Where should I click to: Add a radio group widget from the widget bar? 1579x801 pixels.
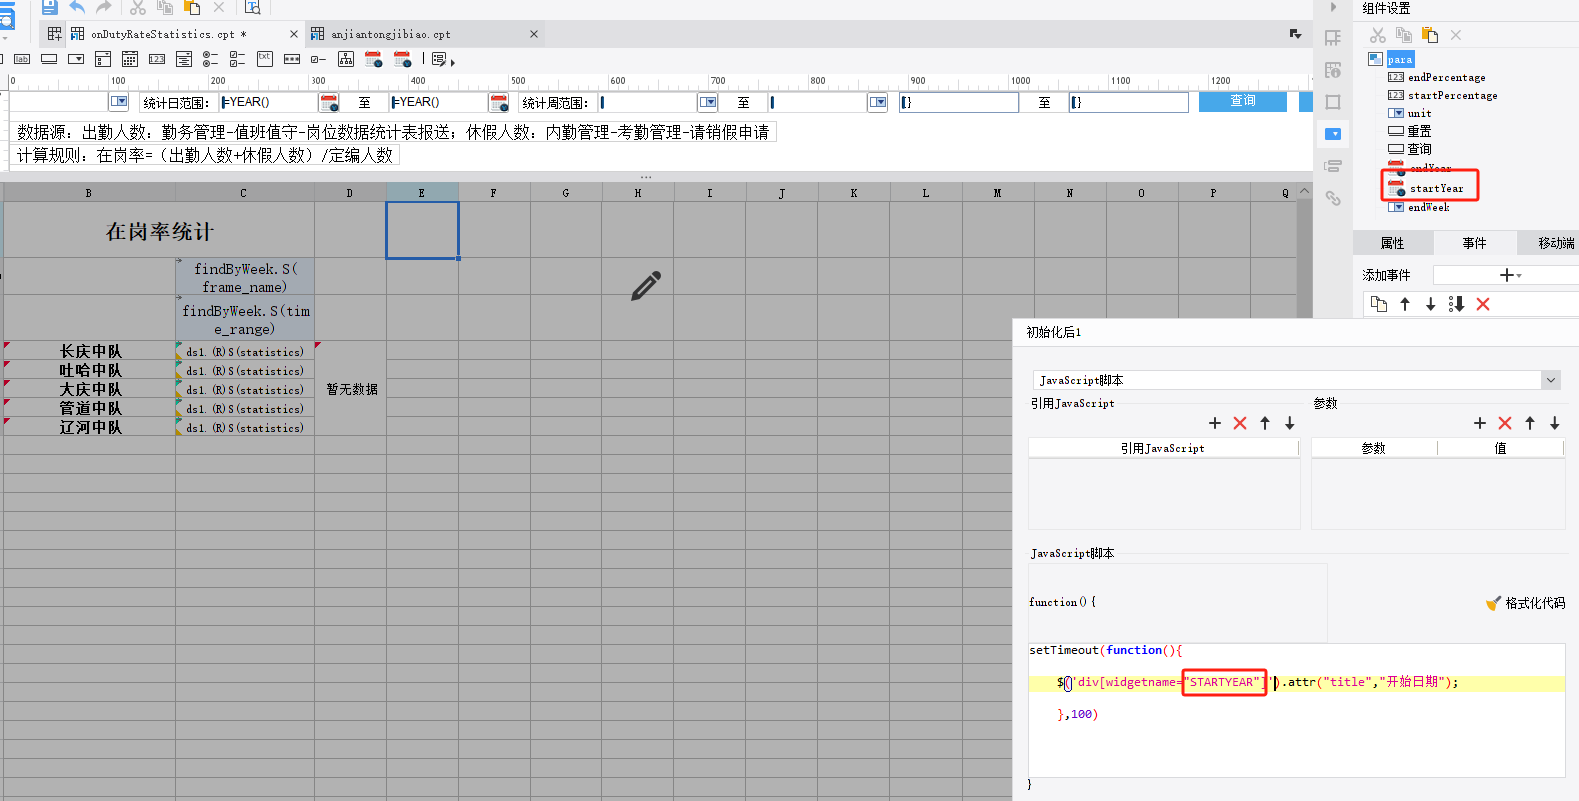pyautogui.click(x=210, y=59)
